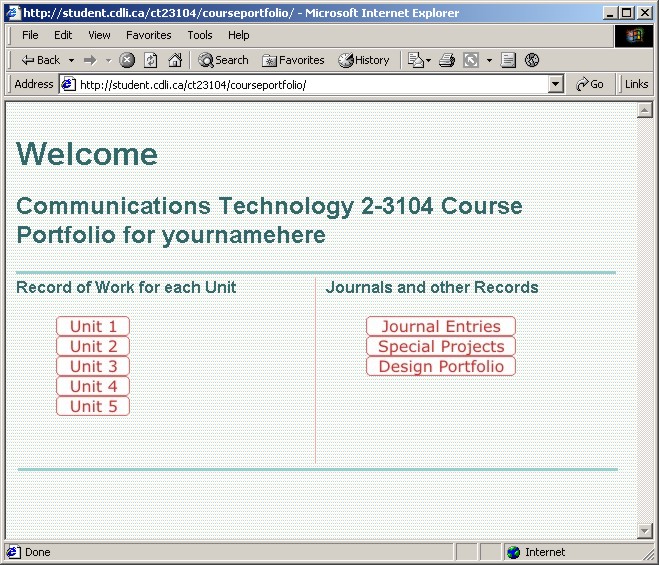Open the Mail dropdown arrow
The image size is (659, 565).
(428, 61)
